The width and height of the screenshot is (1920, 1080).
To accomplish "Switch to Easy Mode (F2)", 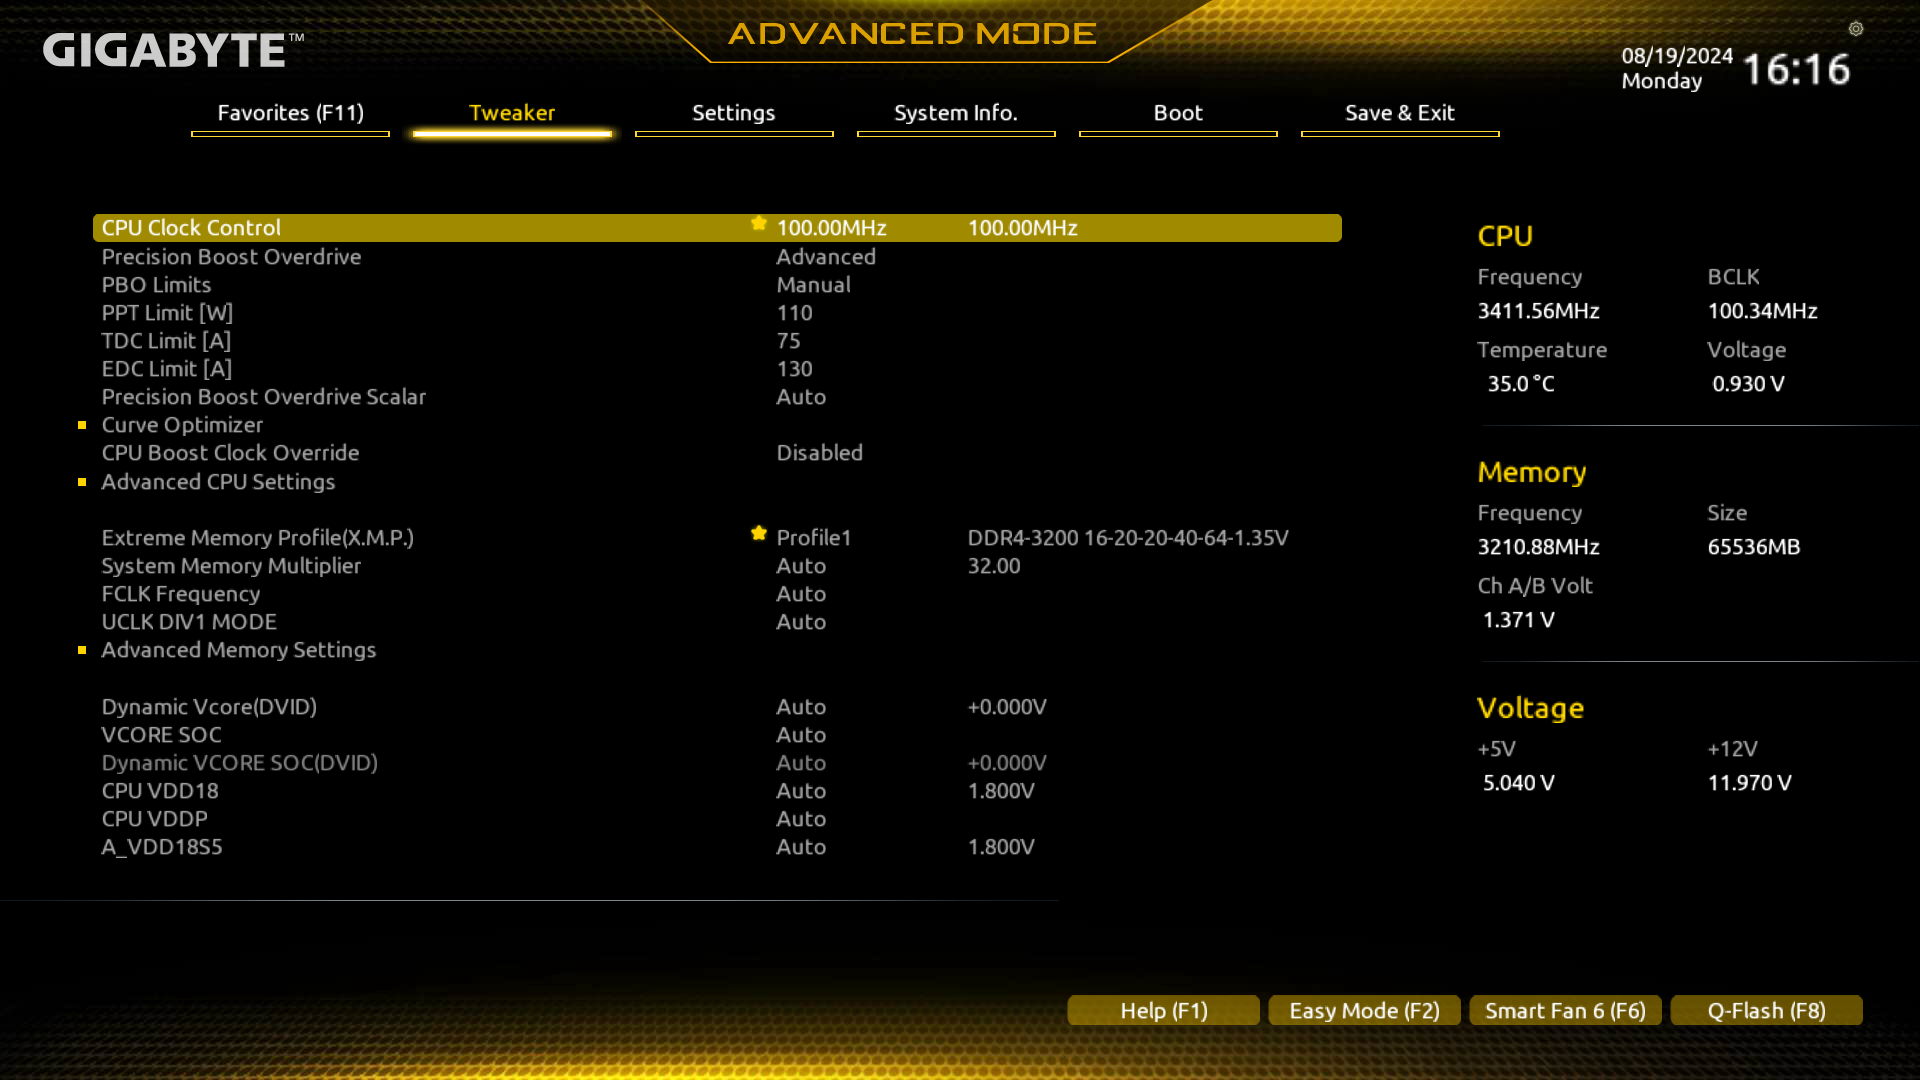I will [x=1364, y=1010].
